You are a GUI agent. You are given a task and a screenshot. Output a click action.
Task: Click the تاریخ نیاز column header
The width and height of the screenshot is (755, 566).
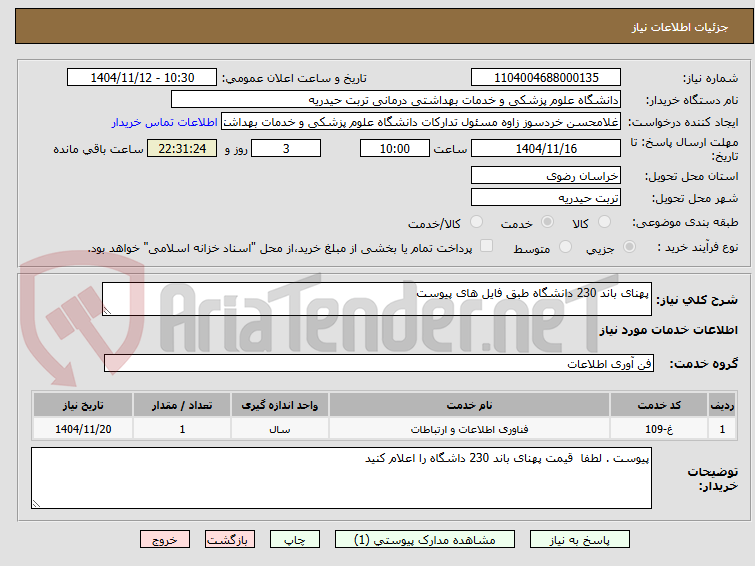(83, 405)
